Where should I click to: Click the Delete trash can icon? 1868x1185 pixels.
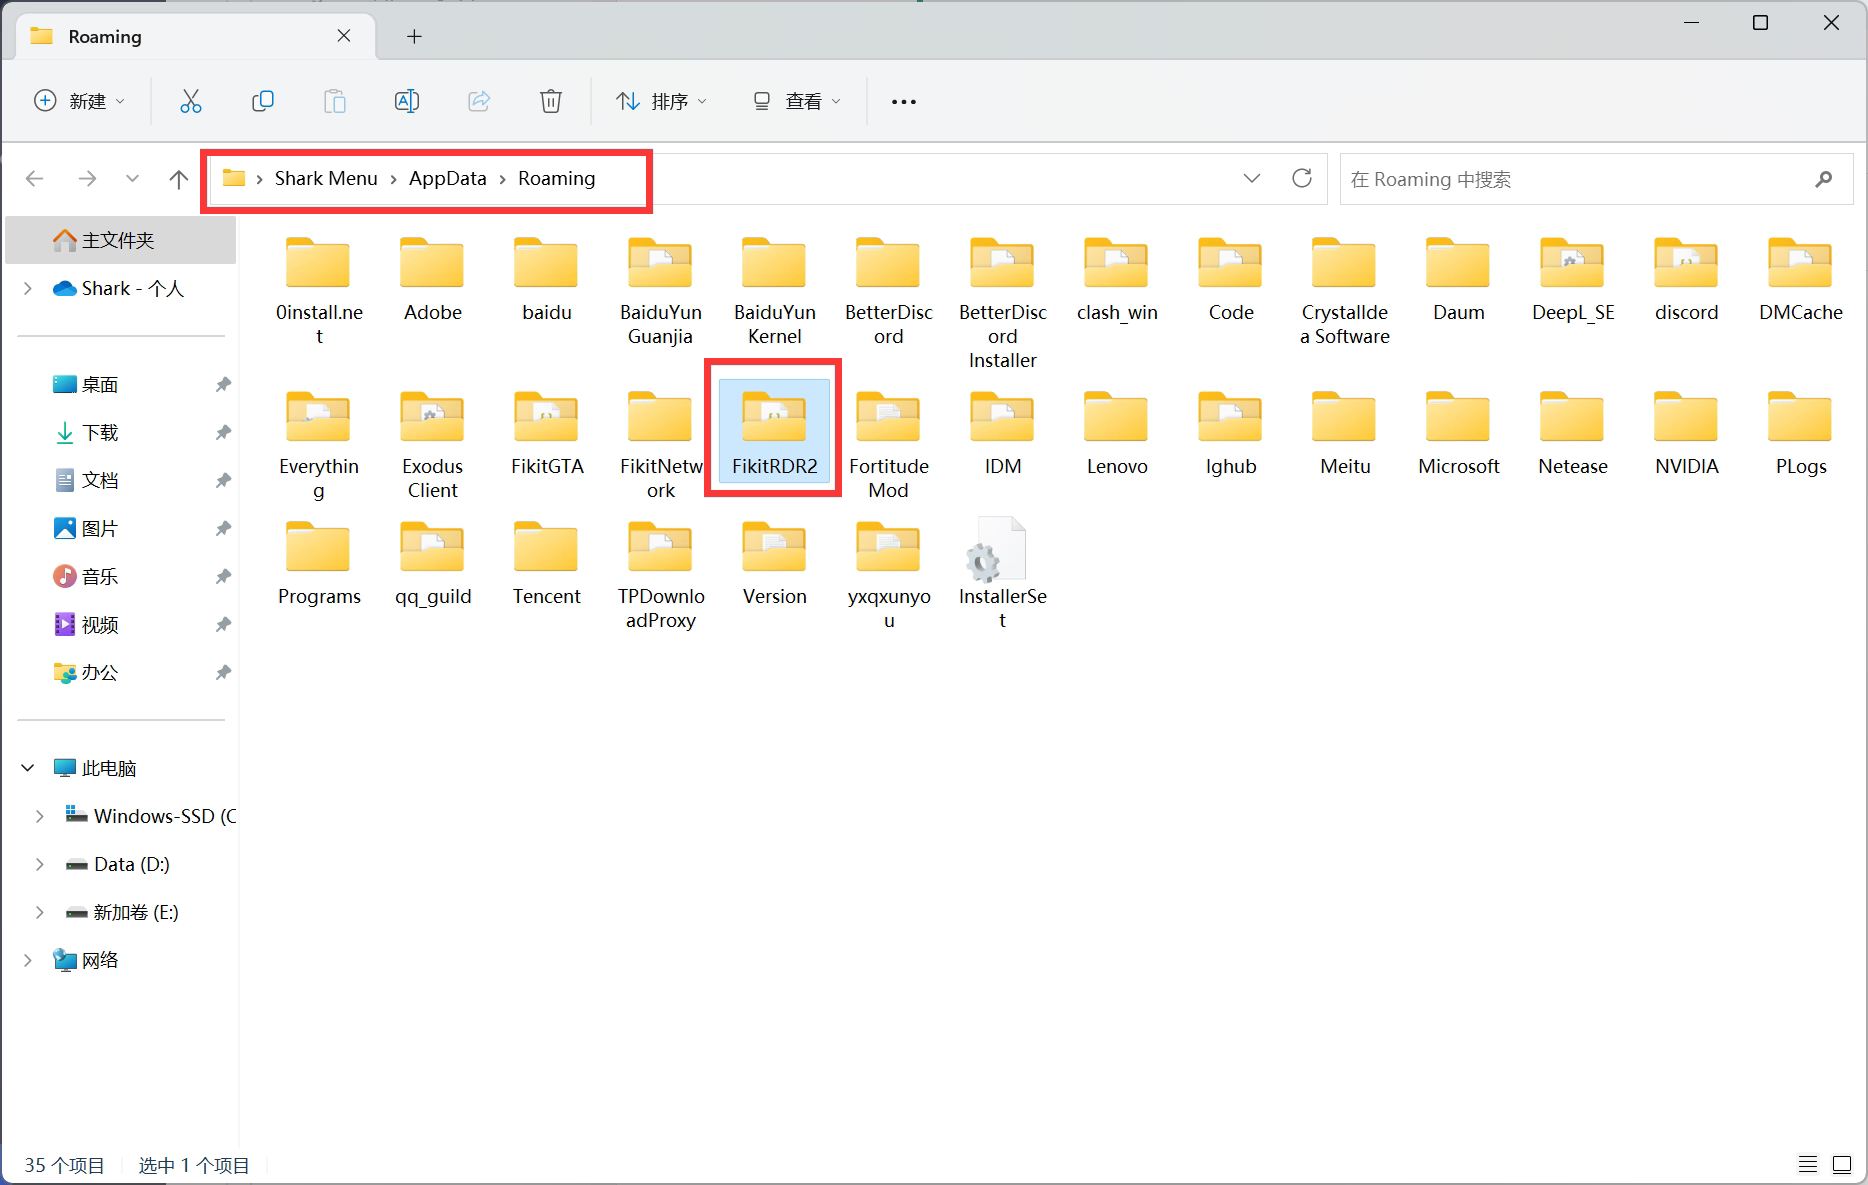pyautogui.click(x=551, y=101)
